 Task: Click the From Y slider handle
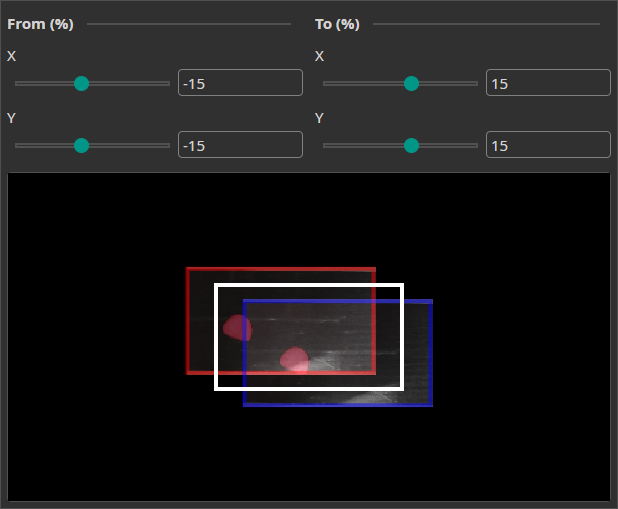click(82, 146)
